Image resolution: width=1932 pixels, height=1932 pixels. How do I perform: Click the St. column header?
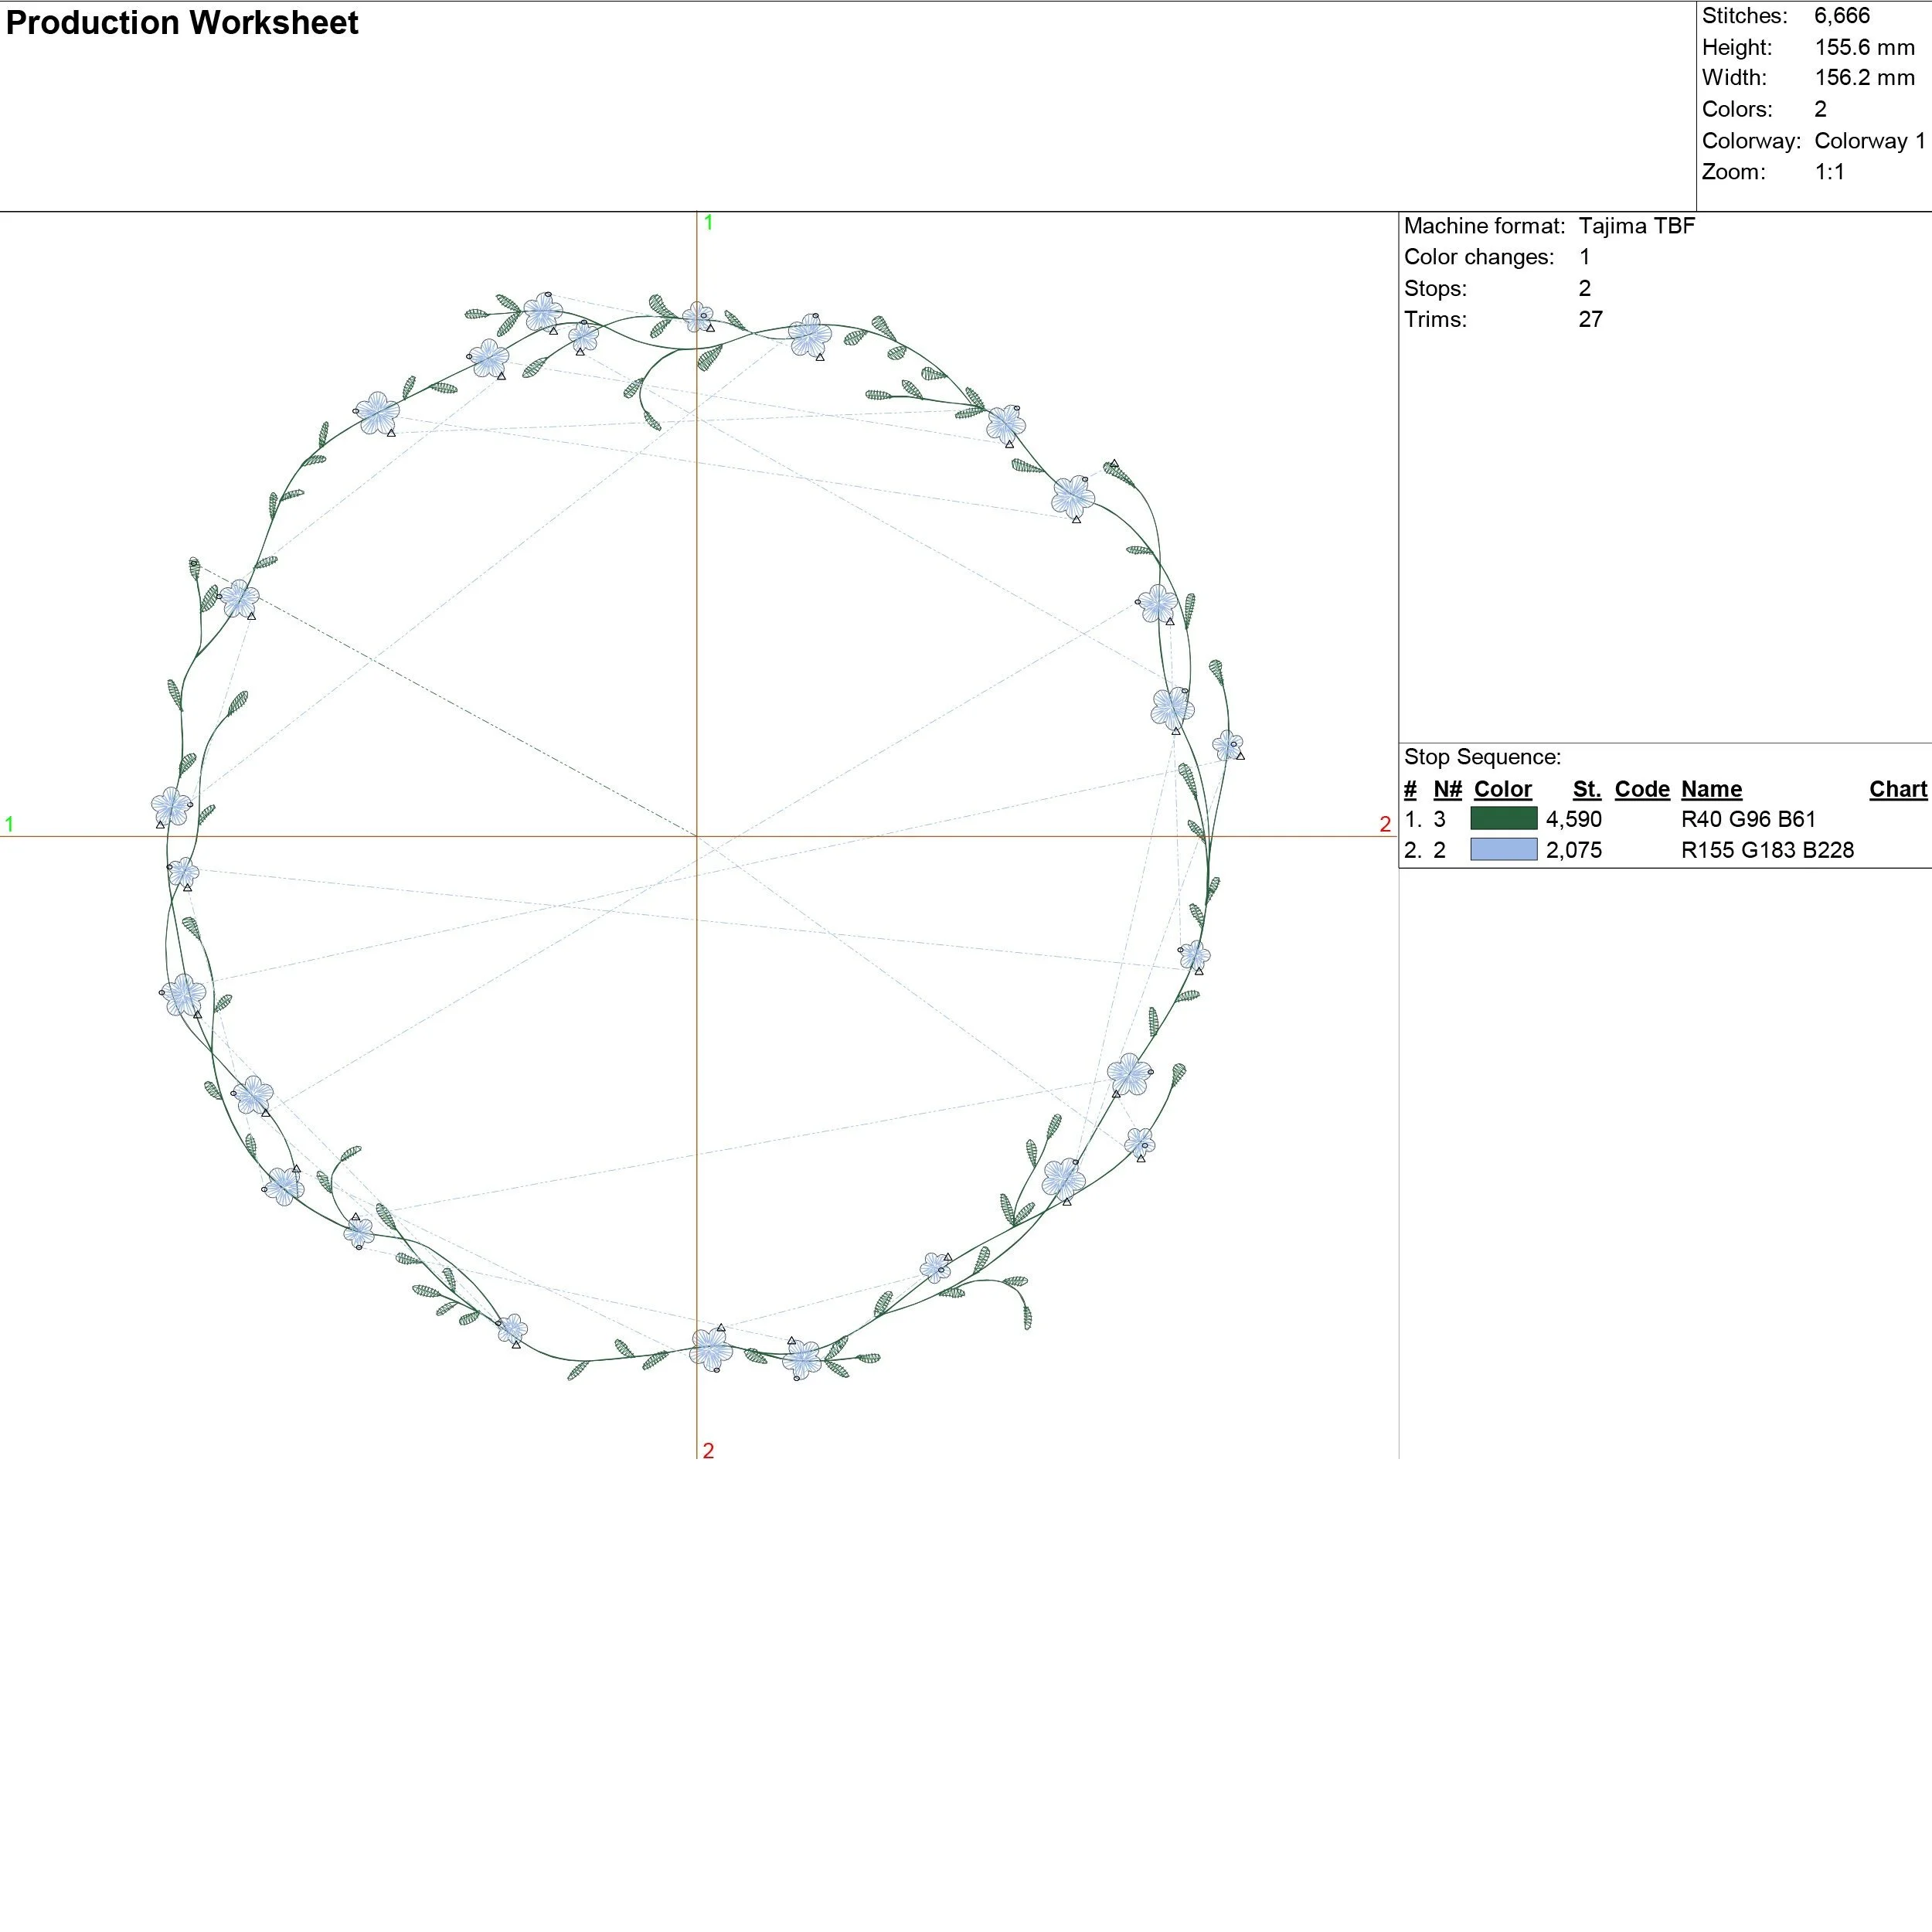1586,789
